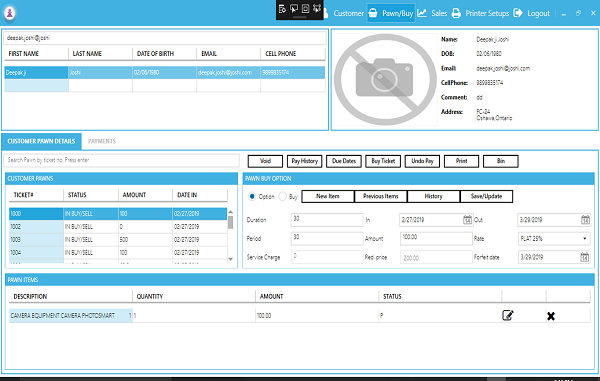The height and width of the screenshot is (381, 600).
Task: Click the third icon in the black debug toolbar
Action: coord(305,8)
